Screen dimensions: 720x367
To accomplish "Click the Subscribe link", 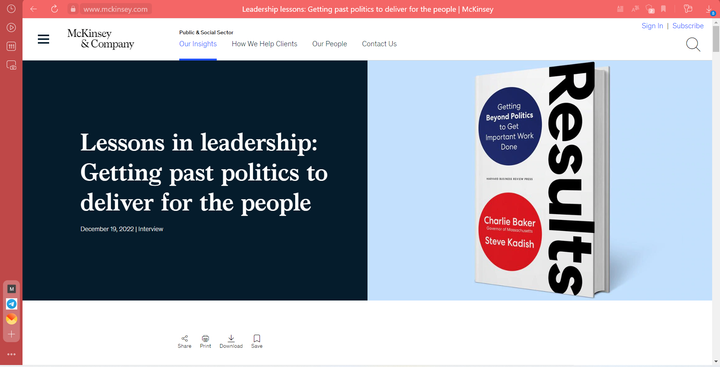I will [688, 26].
